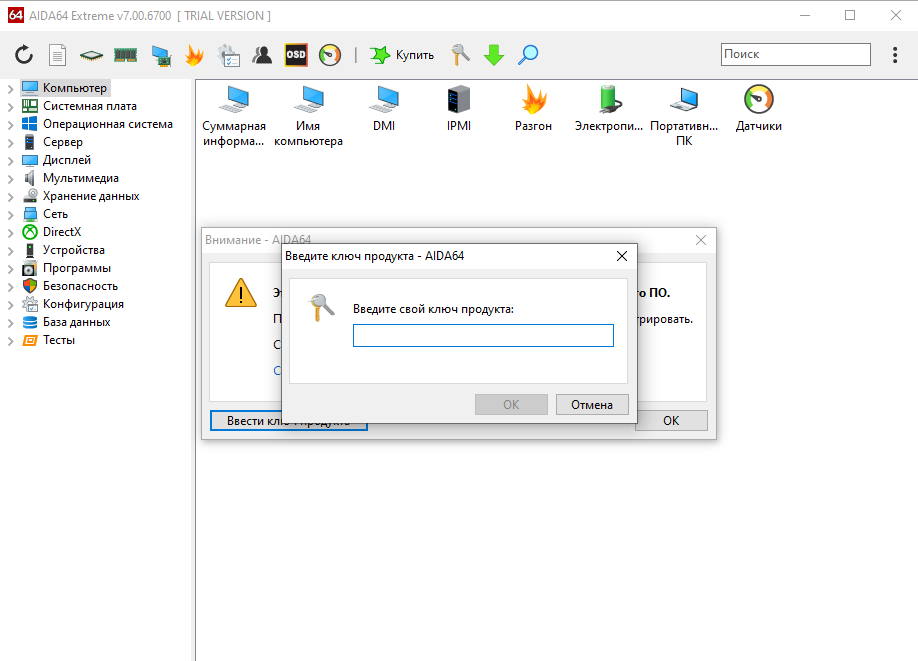Screen dimensions: 918x661
Task: Launch the stability test flame icon
Action: coord(194,55)
